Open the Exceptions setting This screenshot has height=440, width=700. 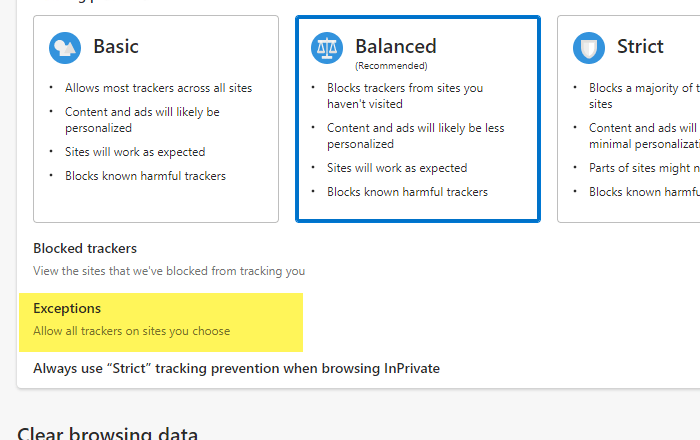click(67, 308)
